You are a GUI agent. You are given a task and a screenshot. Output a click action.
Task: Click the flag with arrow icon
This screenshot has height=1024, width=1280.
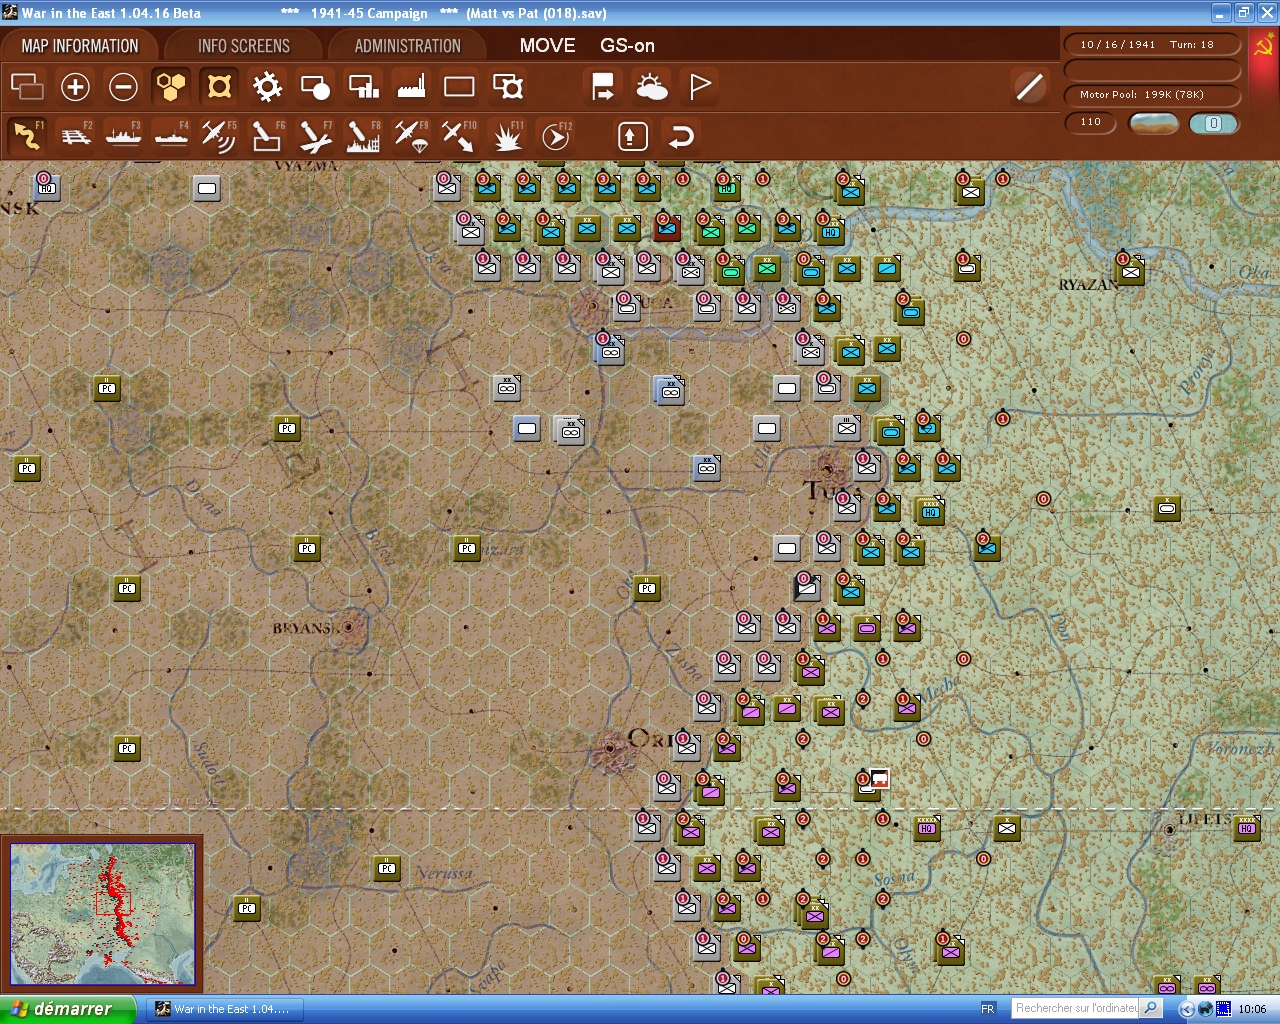tap(603, 87)
